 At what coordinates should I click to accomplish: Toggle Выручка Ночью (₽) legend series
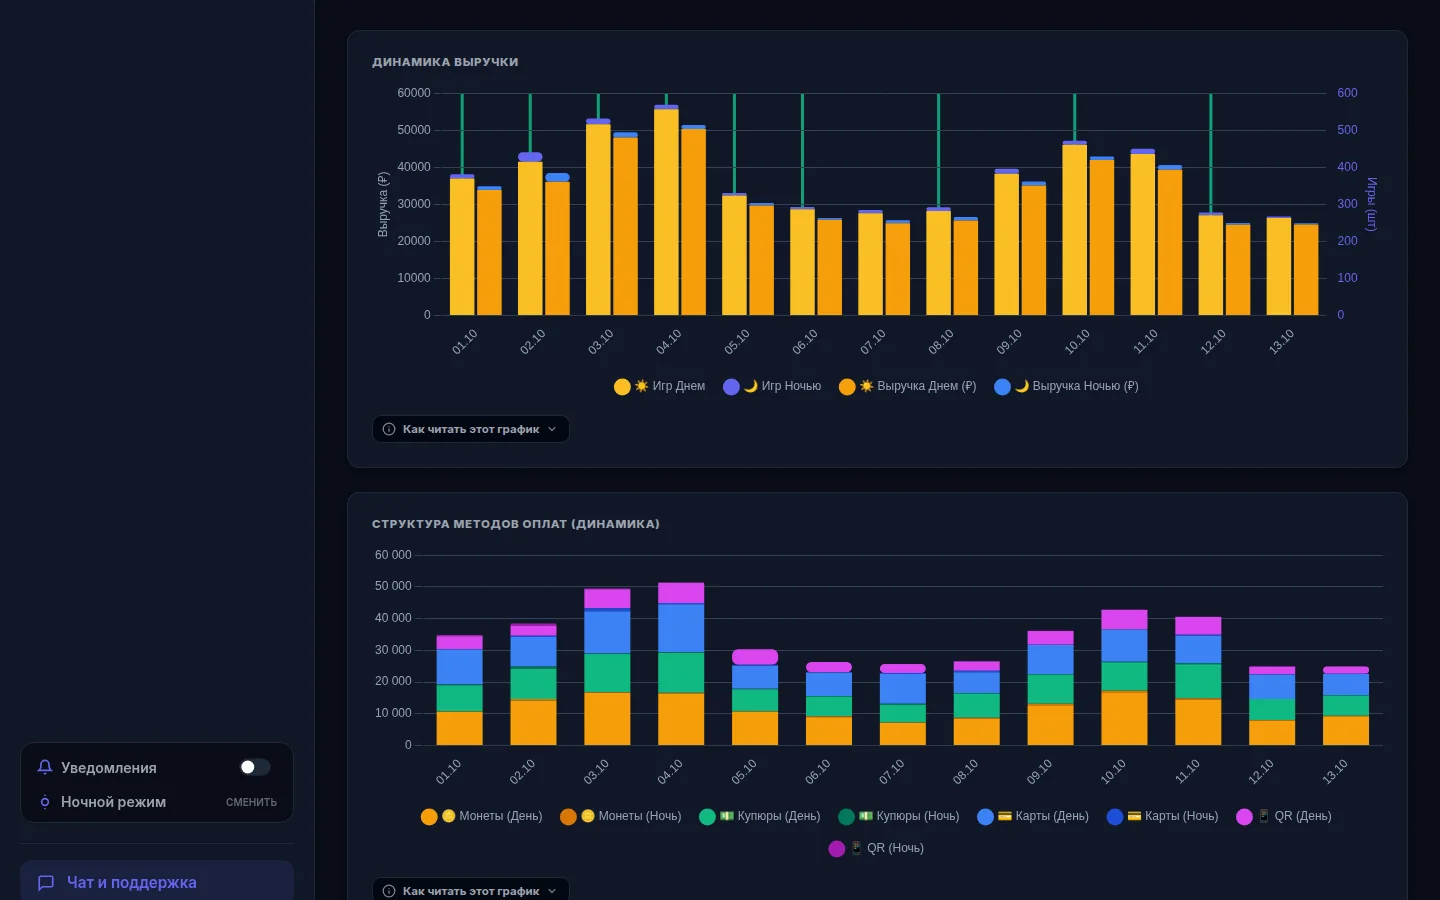(x=1066, y=386)
